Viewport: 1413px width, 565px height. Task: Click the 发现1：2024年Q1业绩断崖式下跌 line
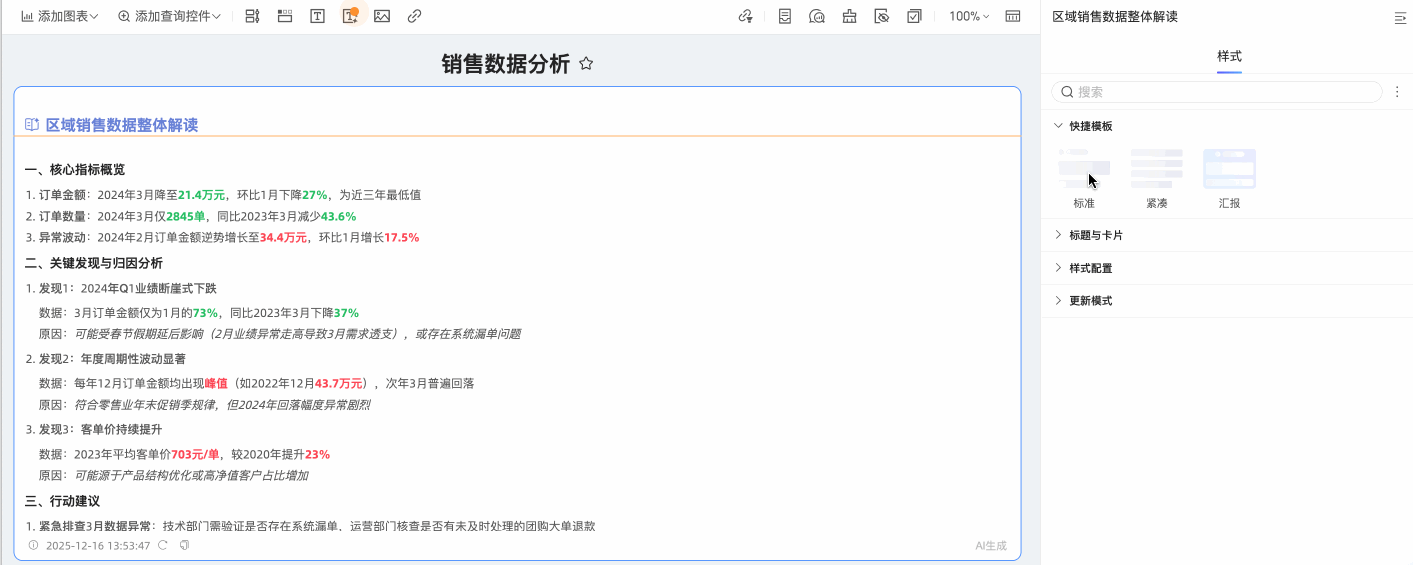point(127,289)
